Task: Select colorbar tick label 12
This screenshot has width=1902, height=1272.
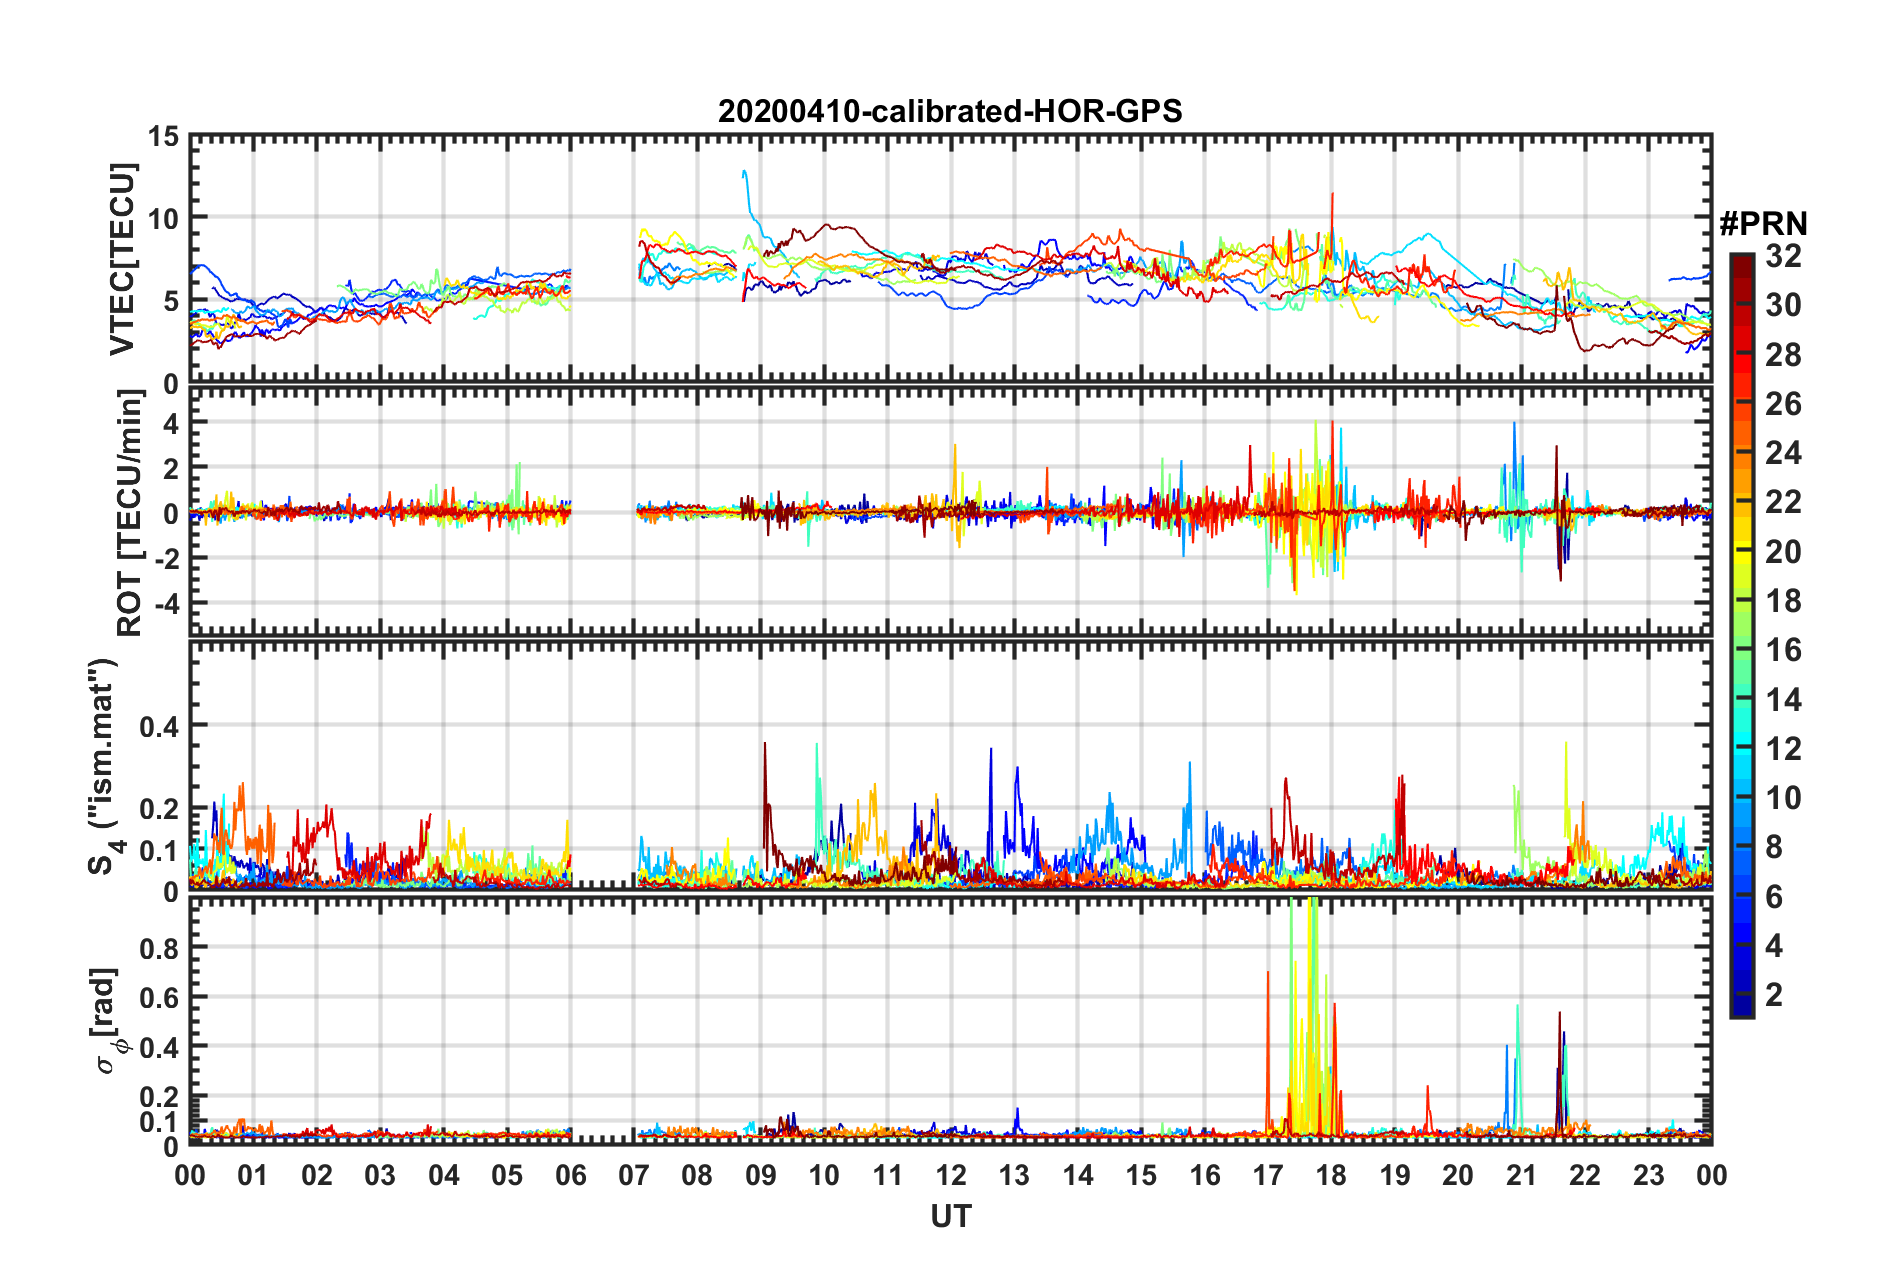Action: pyautogui.click(x=1783, y=748)
